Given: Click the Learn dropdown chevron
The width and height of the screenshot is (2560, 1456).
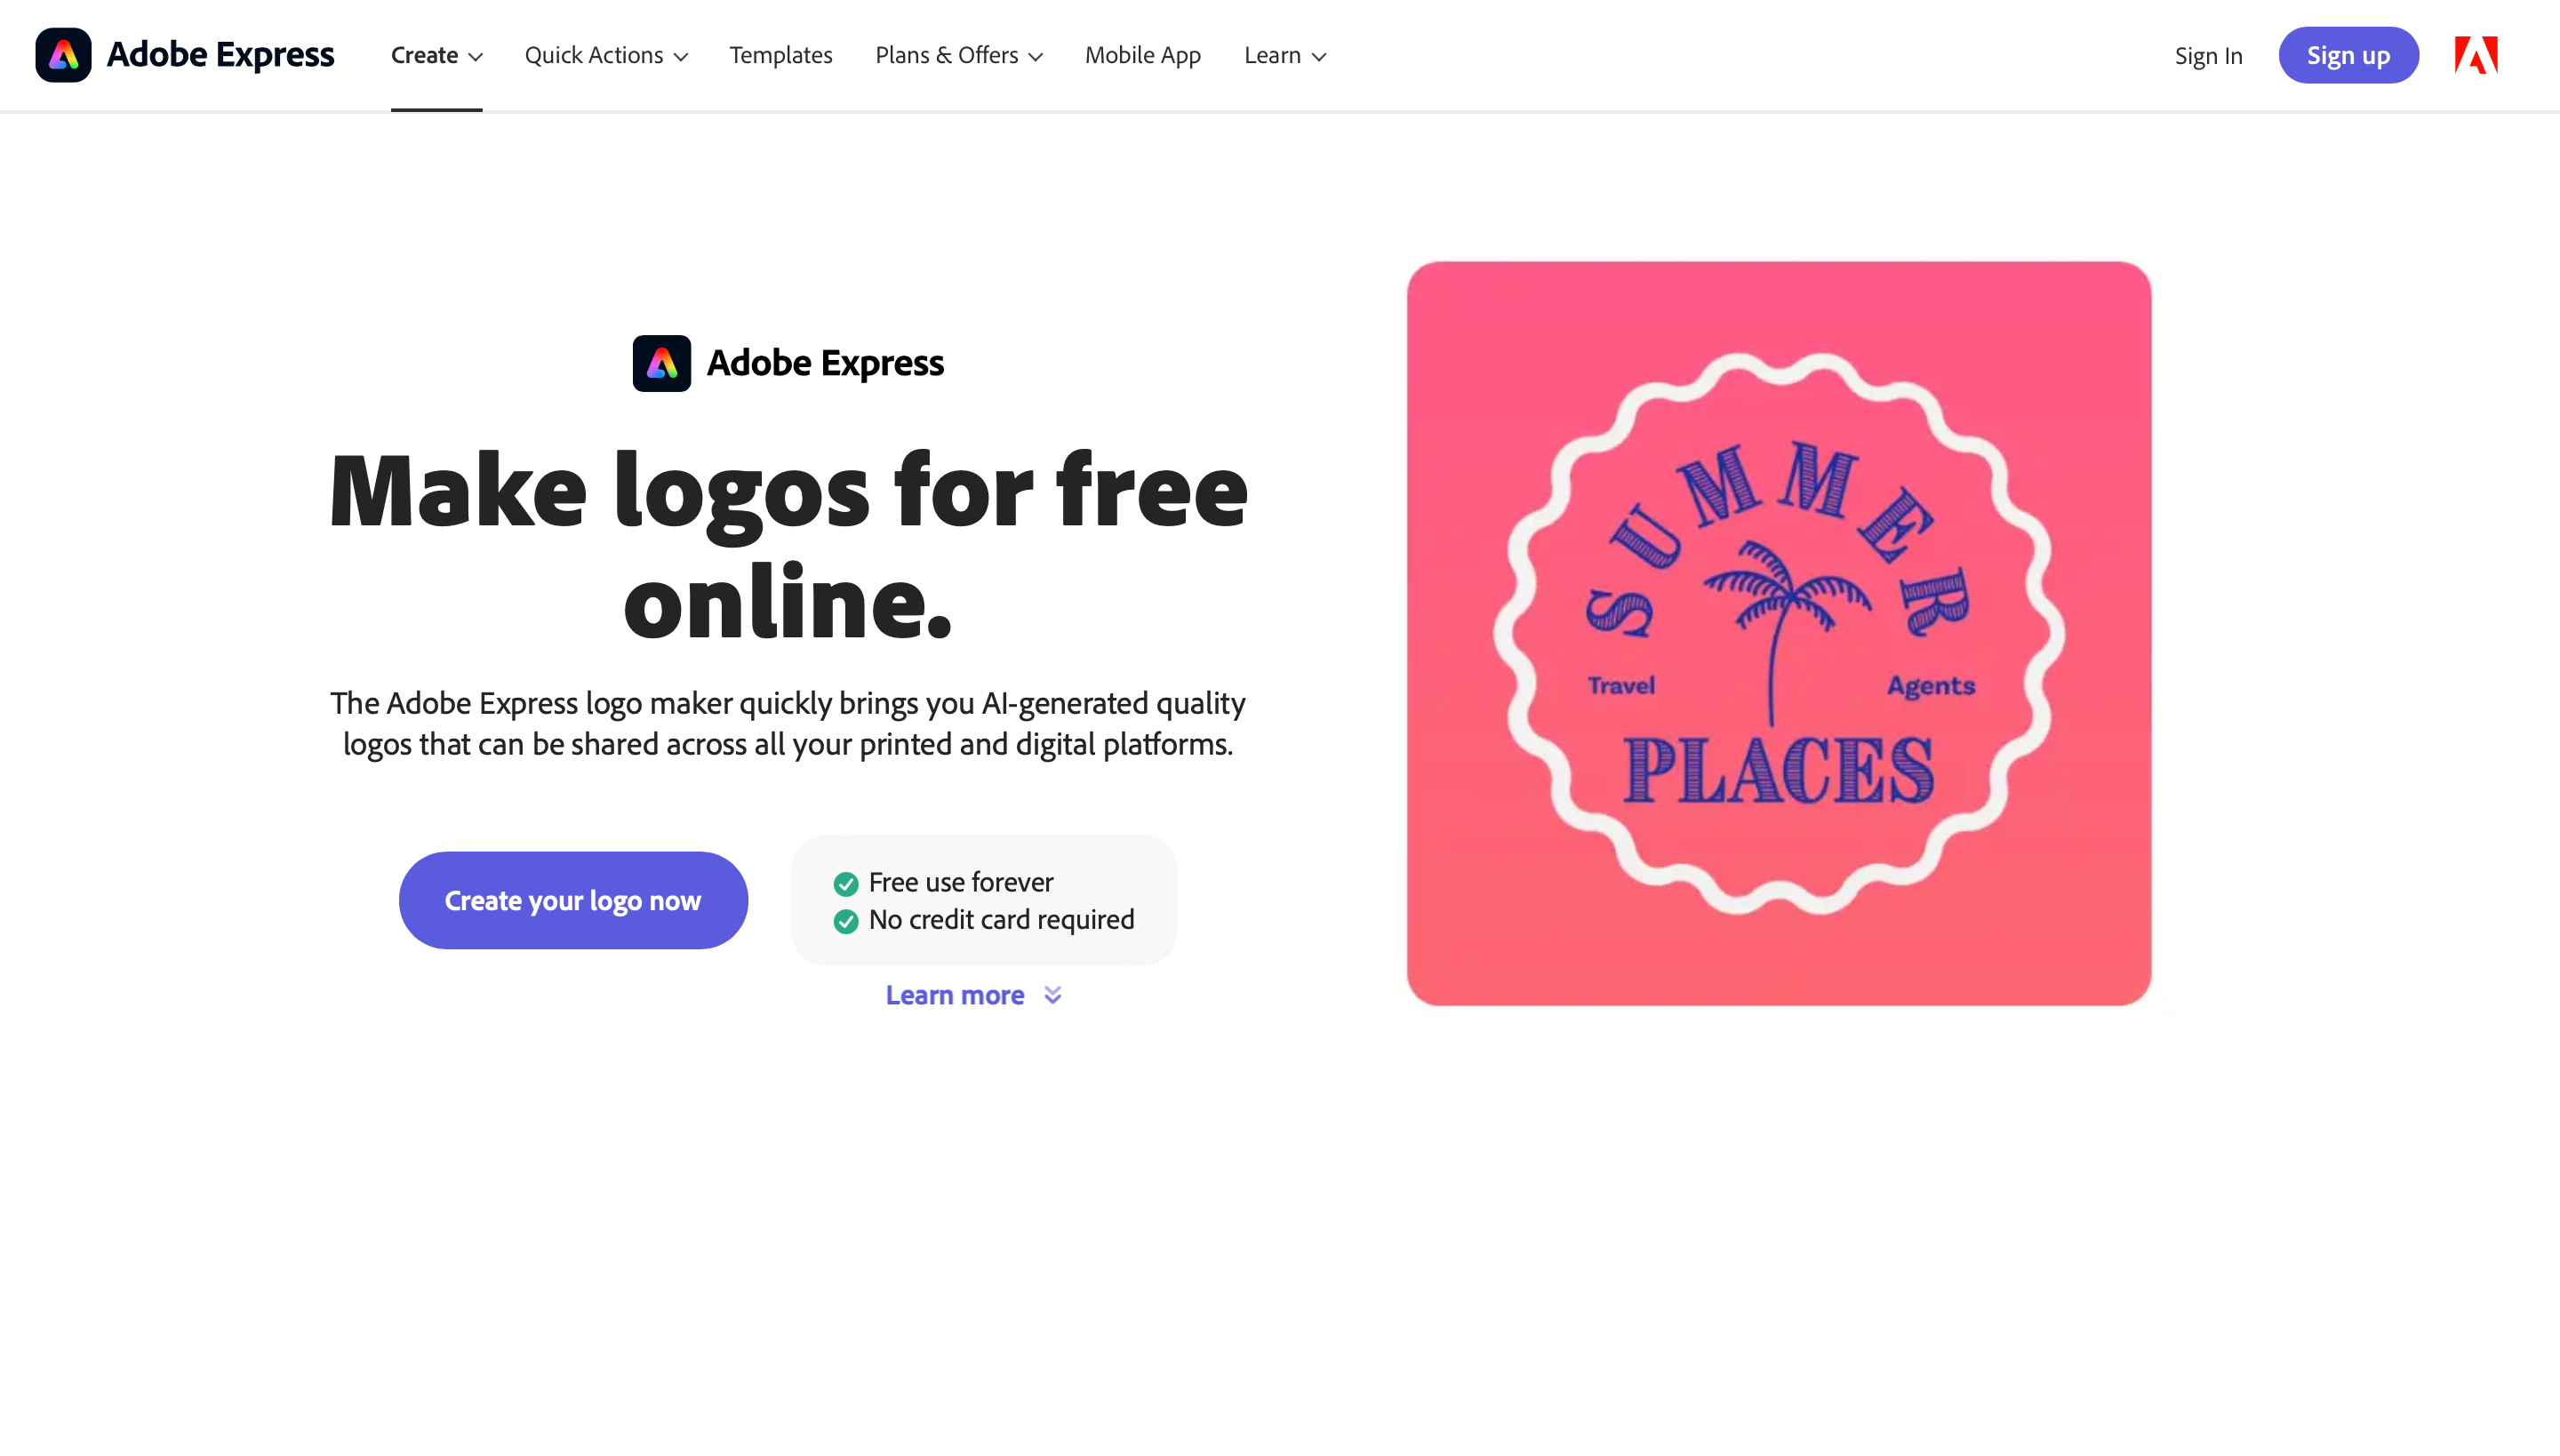Looking at the screenshot, I should [1319, 54].
